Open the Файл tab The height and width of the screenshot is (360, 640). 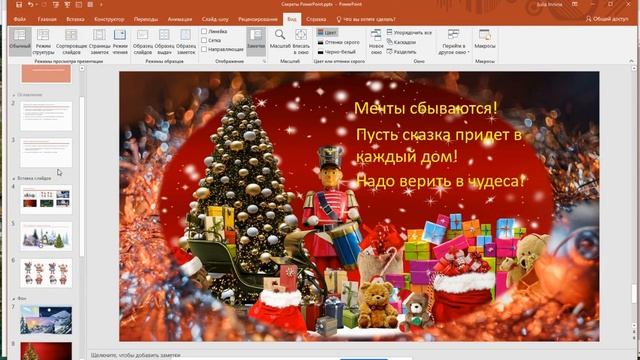pyautogui.click(x=19, y=19)
